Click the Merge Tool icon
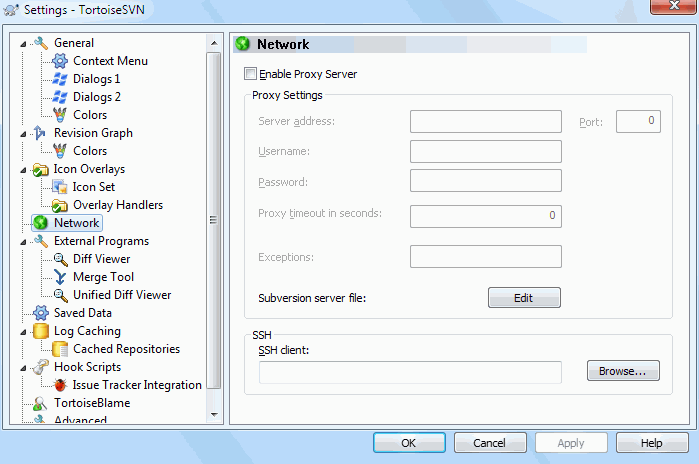This screenshot has height=464, width=699. tap(60, 277)
